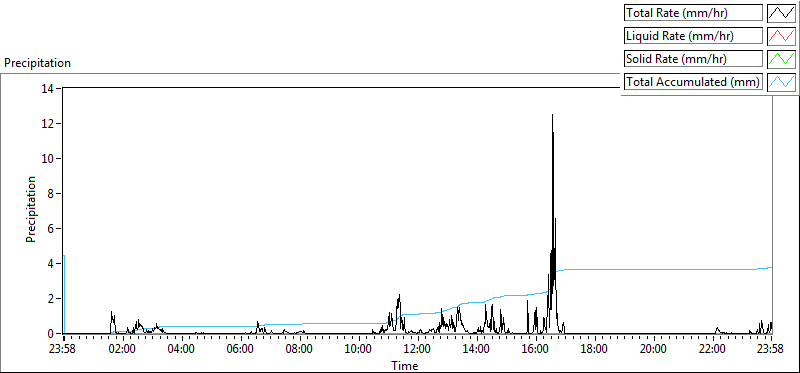Select the Total Accumulated (mm) legend label

tap(693, 82)
